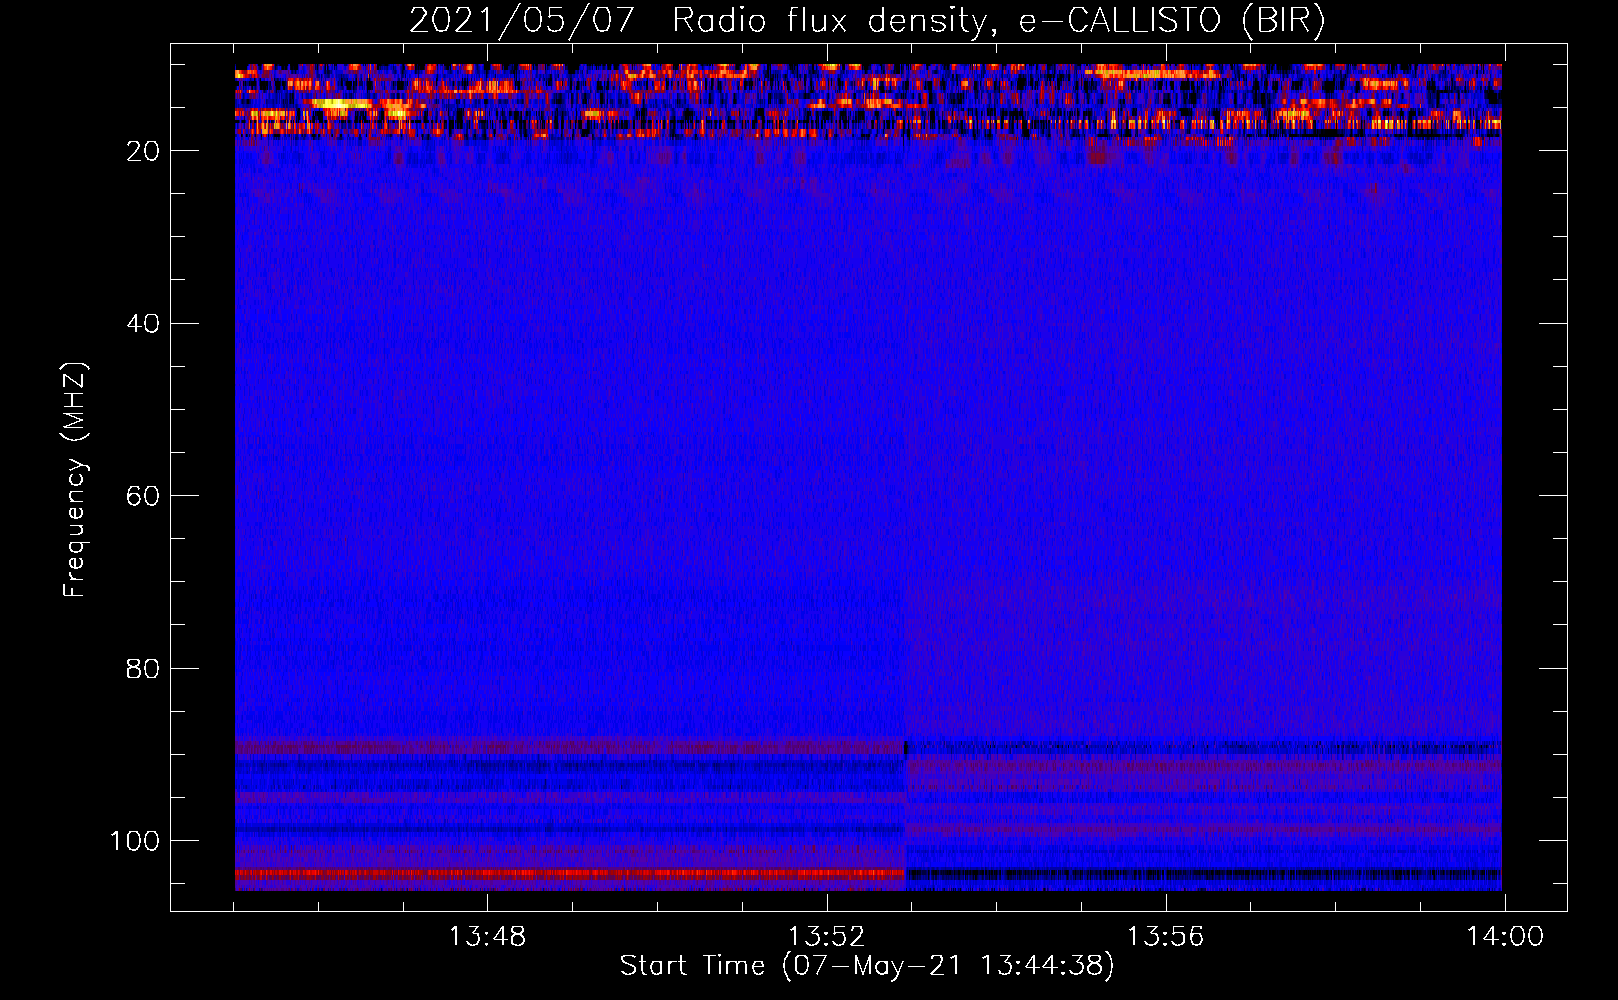Click the frequency tick label '40'
This screenshot has width=1618, height=1000.
(x=143, y=323)
